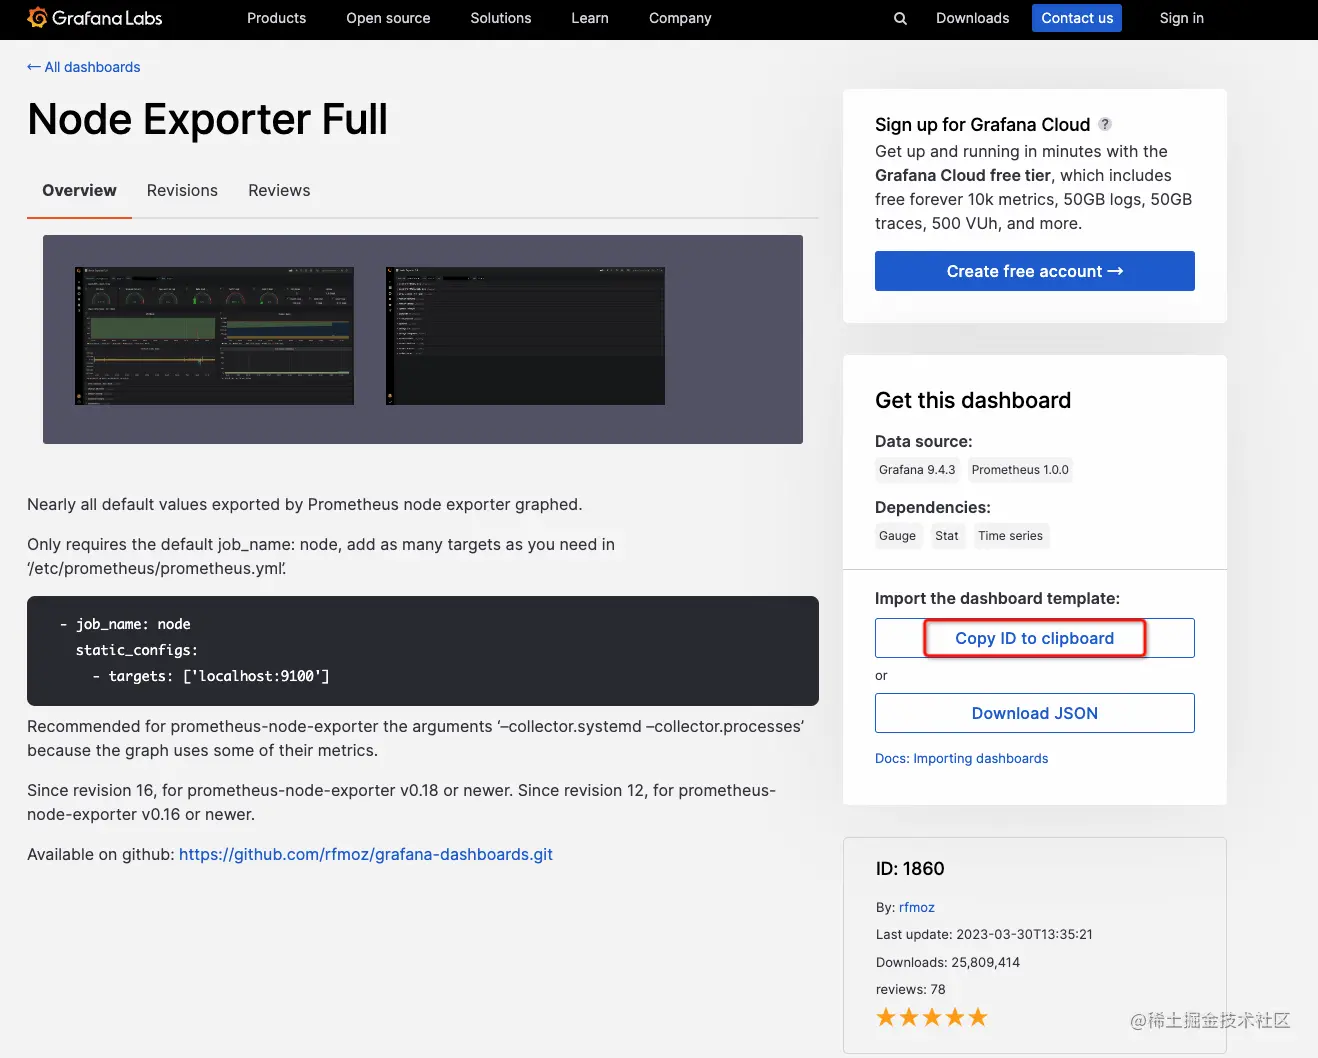1318x1058 pixels.
Task: Click the five-star rating icons
Action: tap(932, 1017)
